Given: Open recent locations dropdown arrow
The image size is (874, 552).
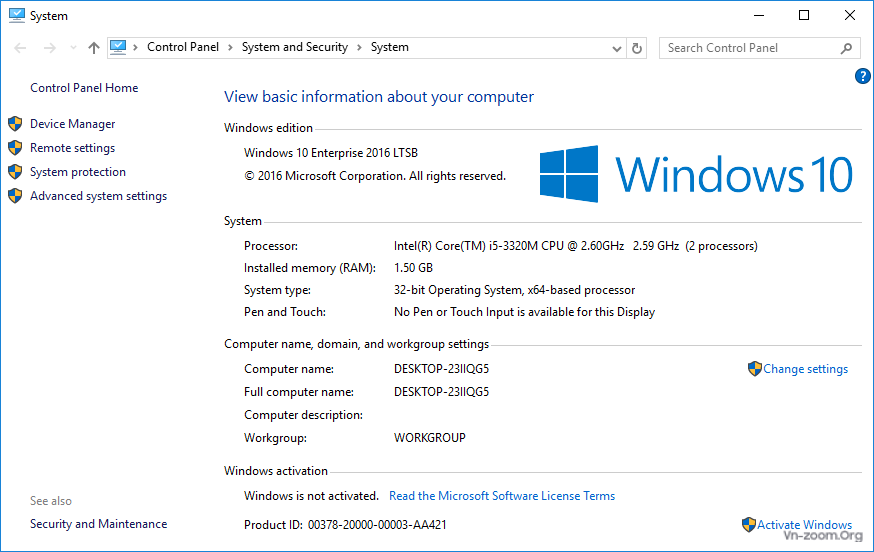Looking at the screenshot, I should [73, 48].
